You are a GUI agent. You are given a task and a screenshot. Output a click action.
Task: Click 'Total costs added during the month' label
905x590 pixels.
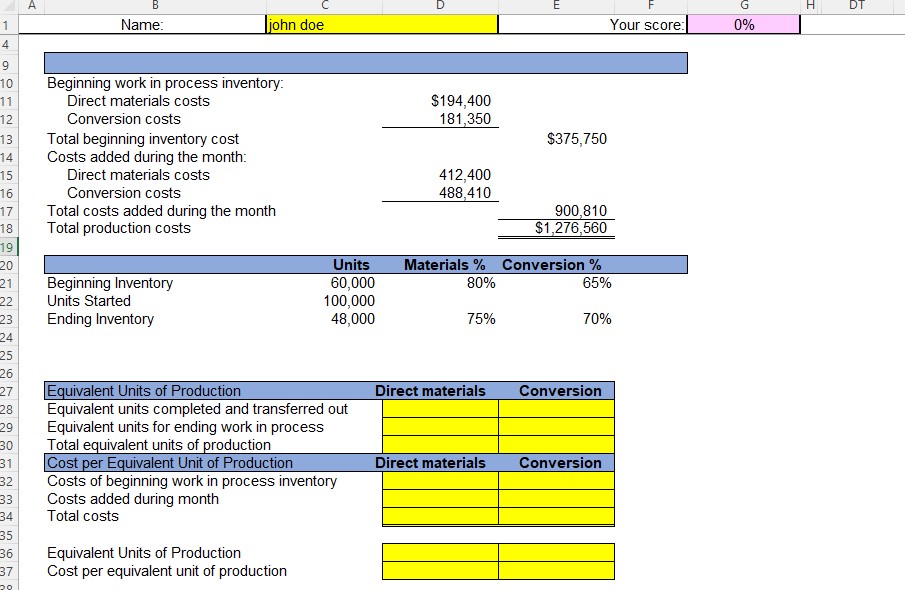(x=161, y=211)
